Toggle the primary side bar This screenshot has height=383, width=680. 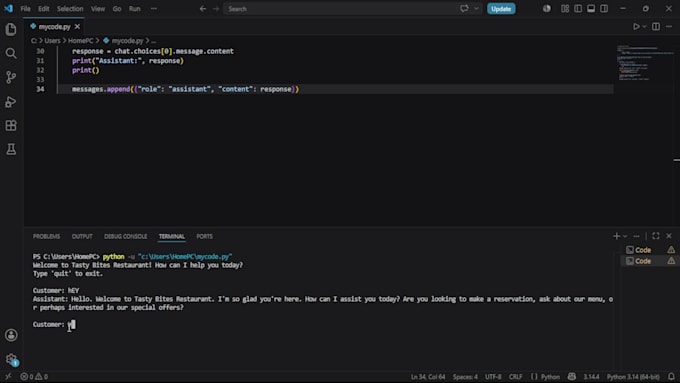coord(578,9)
